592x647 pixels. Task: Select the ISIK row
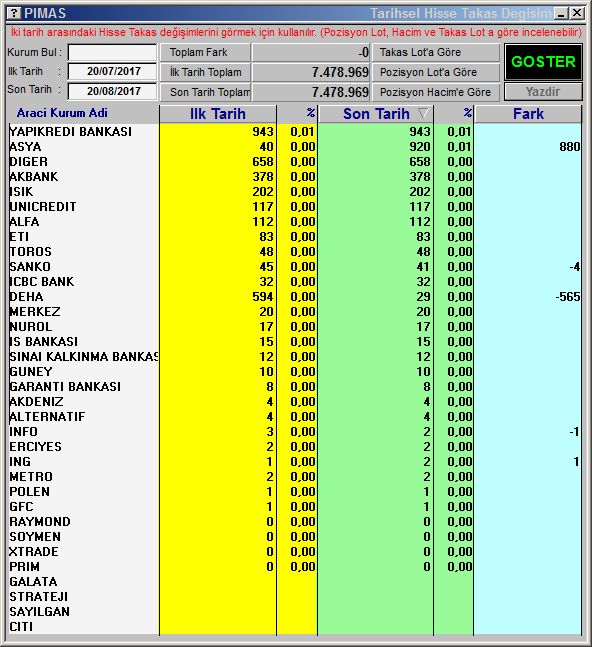(x=295, y=191)
